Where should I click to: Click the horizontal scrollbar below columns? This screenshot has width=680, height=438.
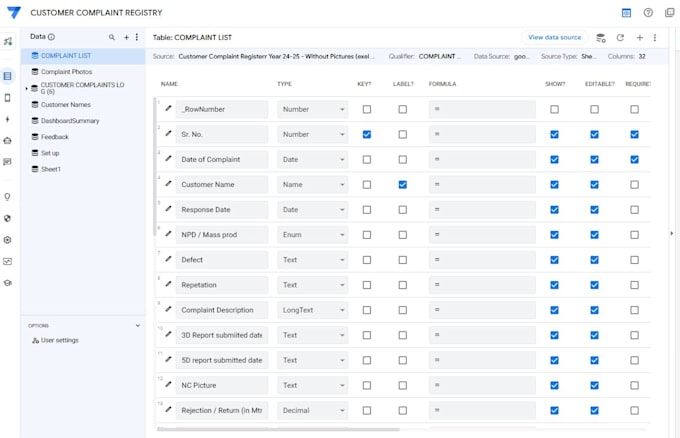point(278,429)
